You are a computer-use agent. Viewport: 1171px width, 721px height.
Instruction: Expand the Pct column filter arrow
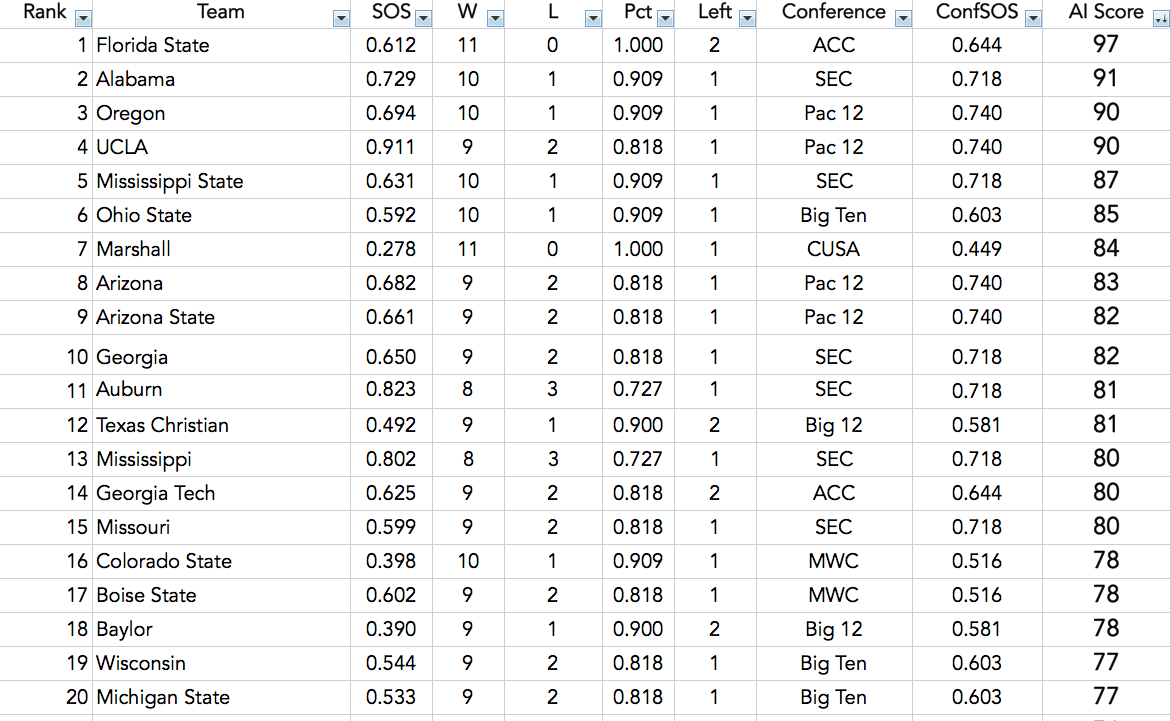pos(665,19)
